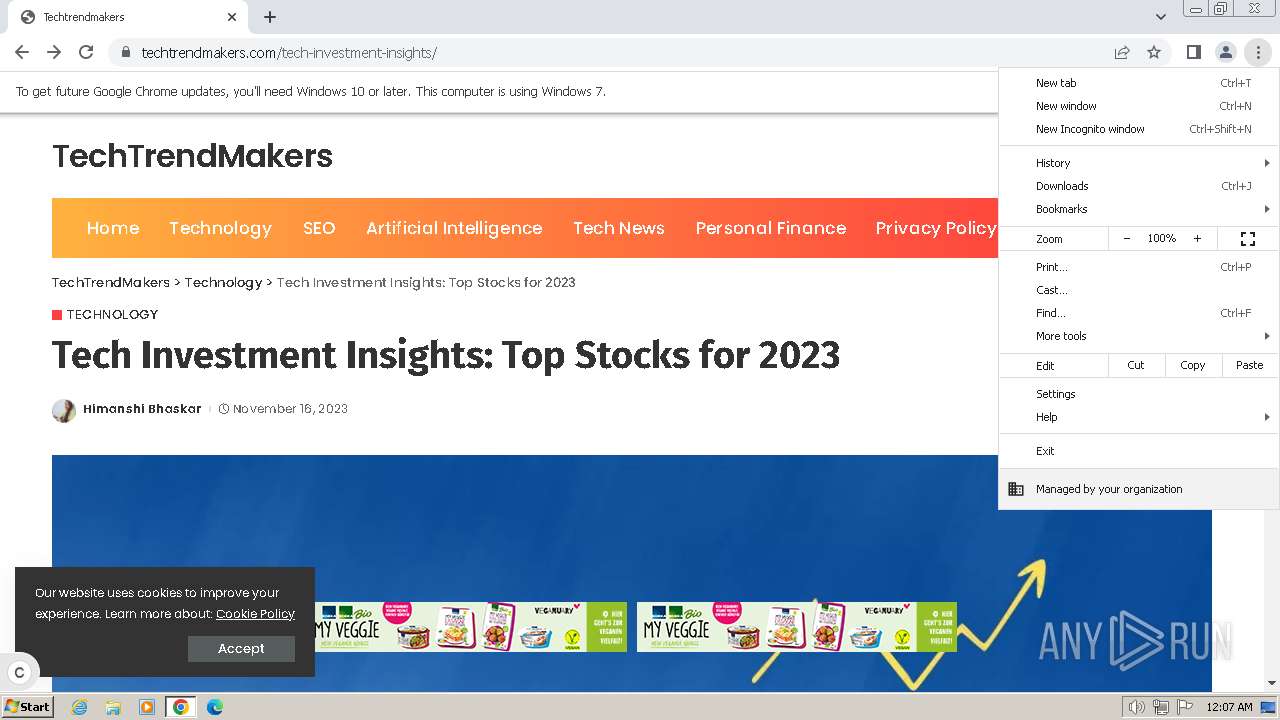Click Copy in the Edit row
The height and width of the screenshot is (720, 1280).
click(1193, 365)
